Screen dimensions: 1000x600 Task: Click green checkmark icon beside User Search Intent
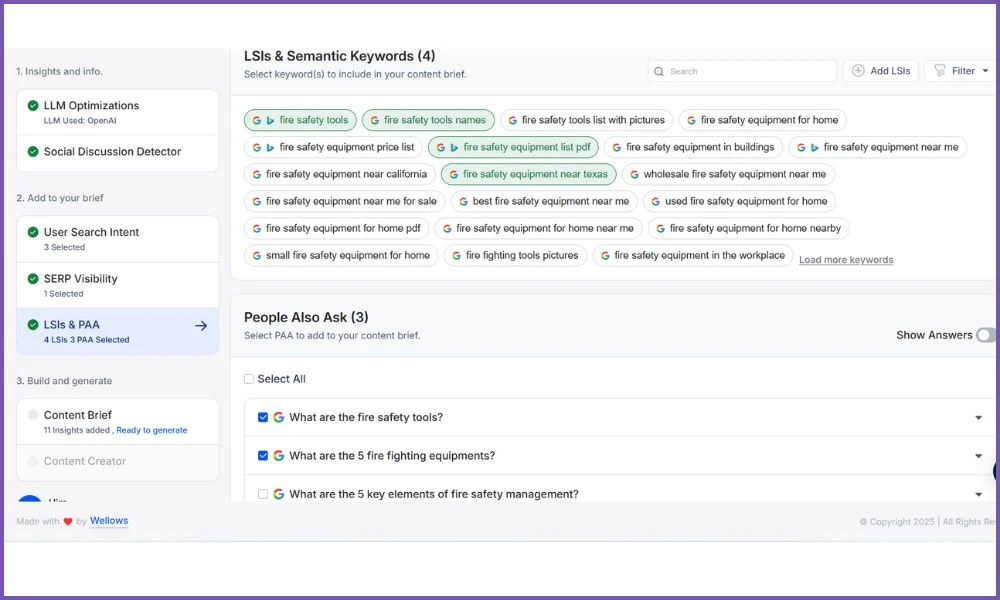pyautogui.click(x=33, y=232)
